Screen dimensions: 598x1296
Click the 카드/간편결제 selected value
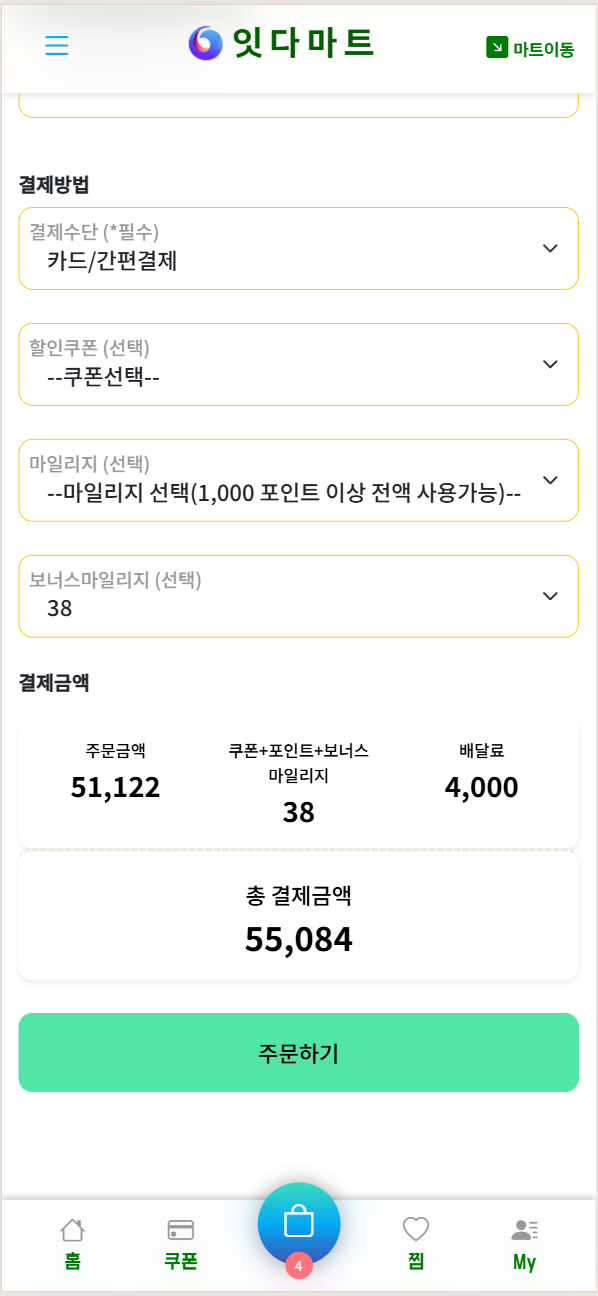pos(112,262)
